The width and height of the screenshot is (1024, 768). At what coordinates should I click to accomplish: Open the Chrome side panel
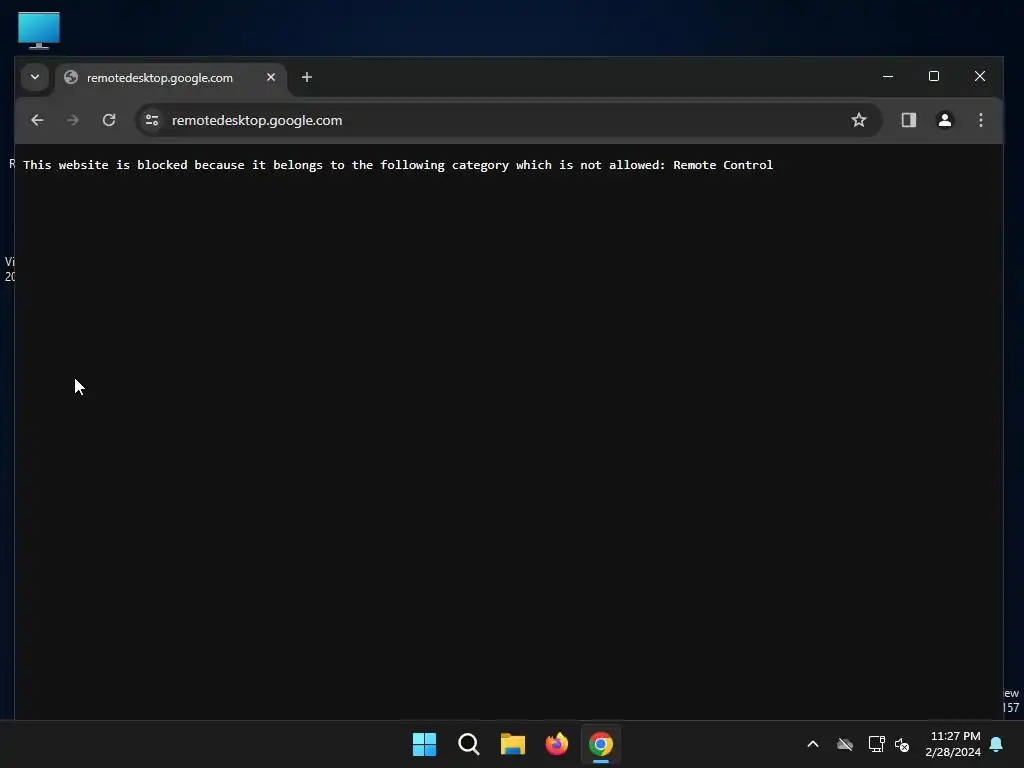point(909,120)
